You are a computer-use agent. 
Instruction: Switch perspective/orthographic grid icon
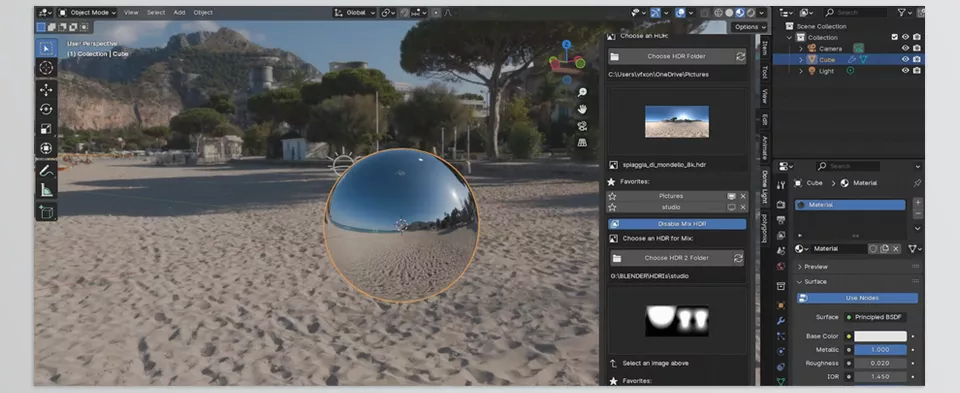pyautogui.click(x=582, y=142)
